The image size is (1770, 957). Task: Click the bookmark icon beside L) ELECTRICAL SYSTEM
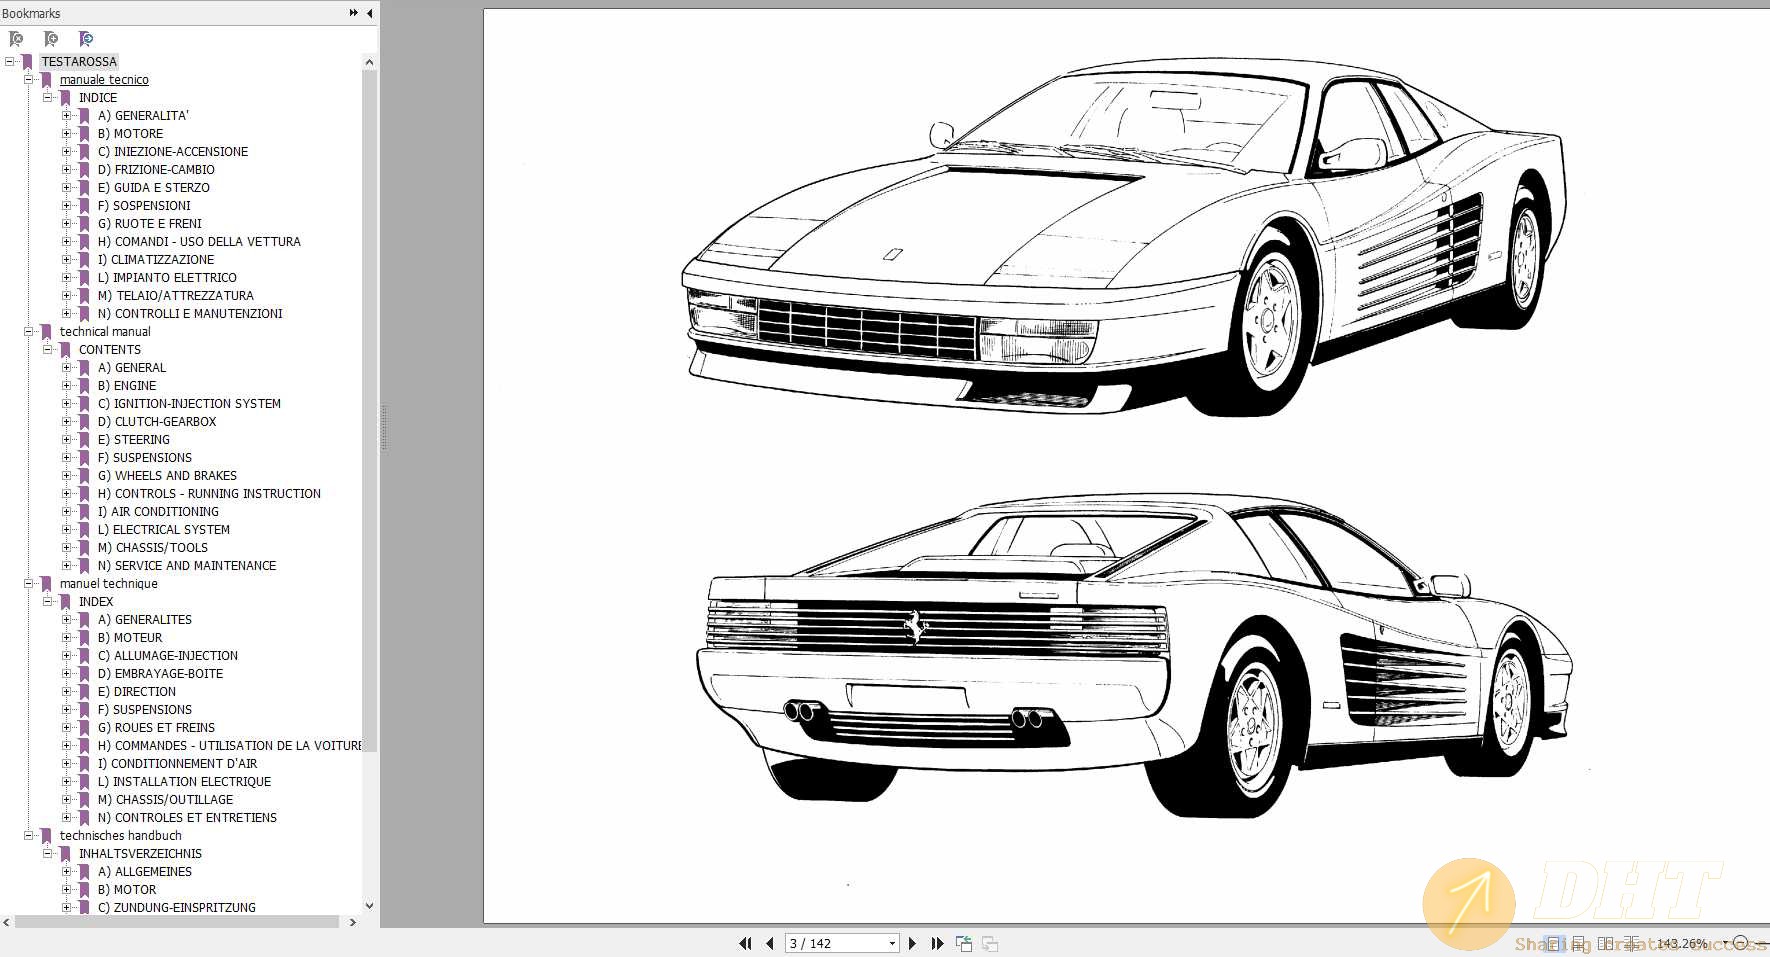coord(84,530)
